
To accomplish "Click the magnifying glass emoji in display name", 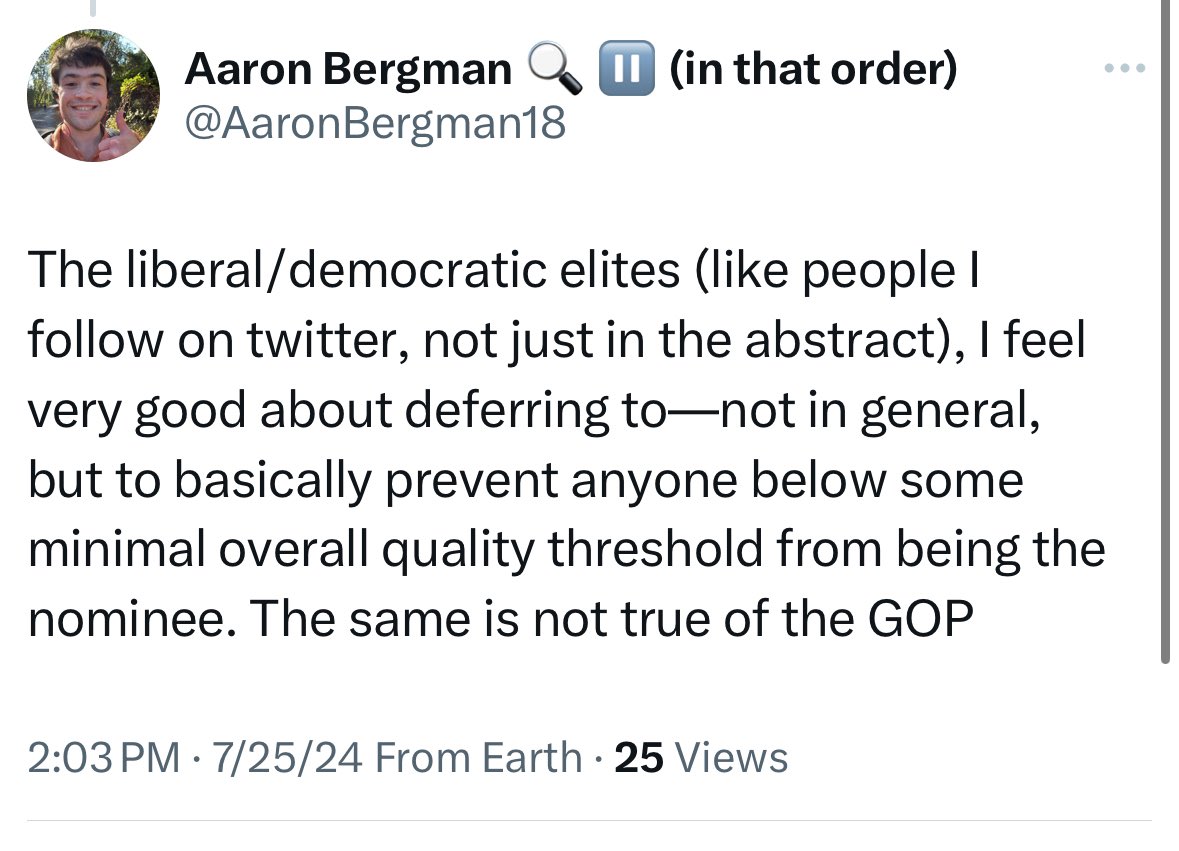I will (555, 69).
